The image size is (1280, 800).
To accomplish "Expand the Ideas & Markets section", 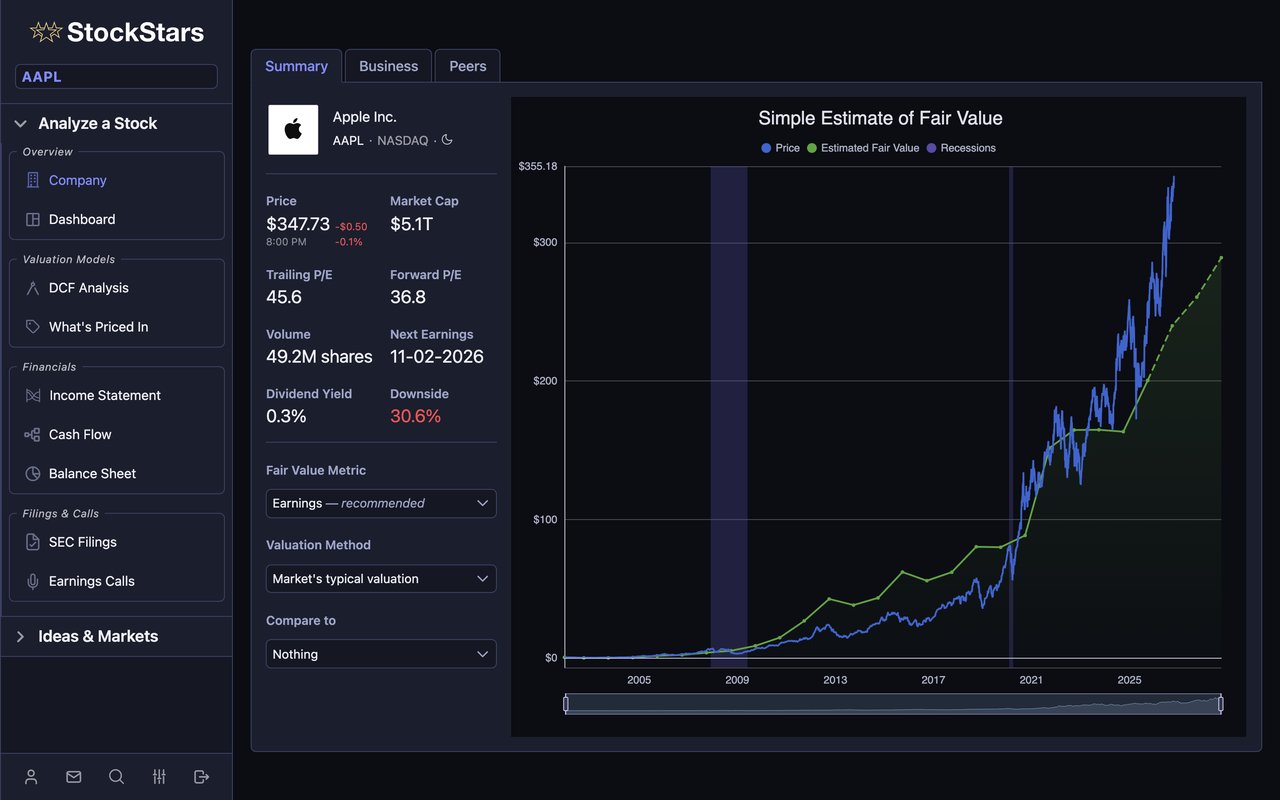I will 116,636.
